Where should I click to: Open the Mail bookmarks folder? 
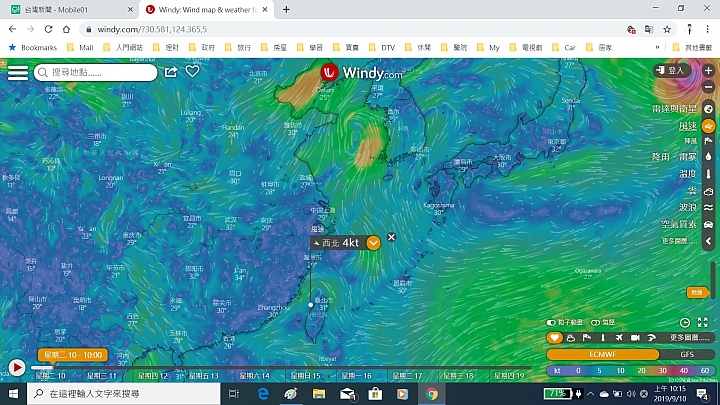click(x=80, y=47)
